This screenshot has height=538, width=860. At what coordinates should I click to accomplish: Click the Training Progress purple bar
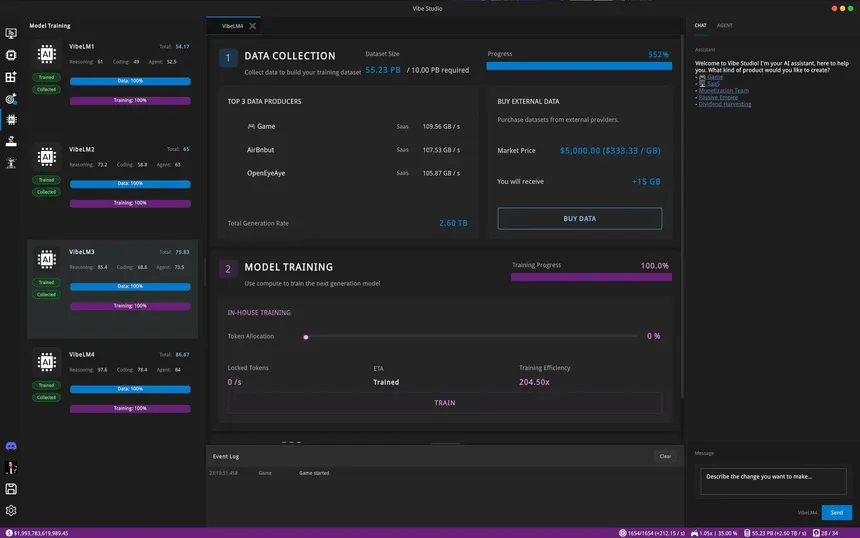pyautogui.click(x=591, y=277)
